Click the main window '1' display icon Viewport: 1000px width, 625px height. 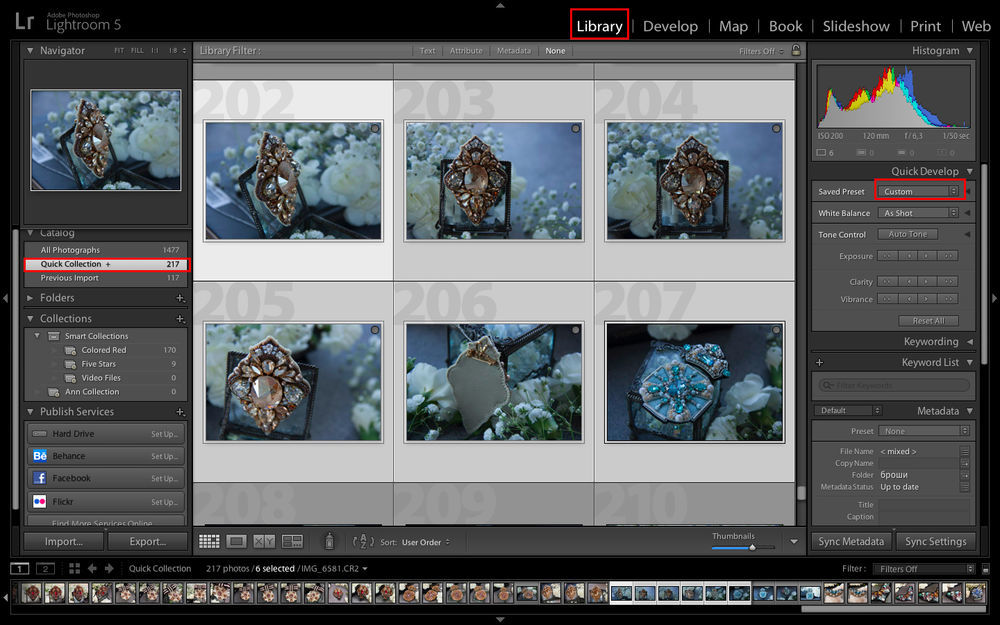point(20,568)
